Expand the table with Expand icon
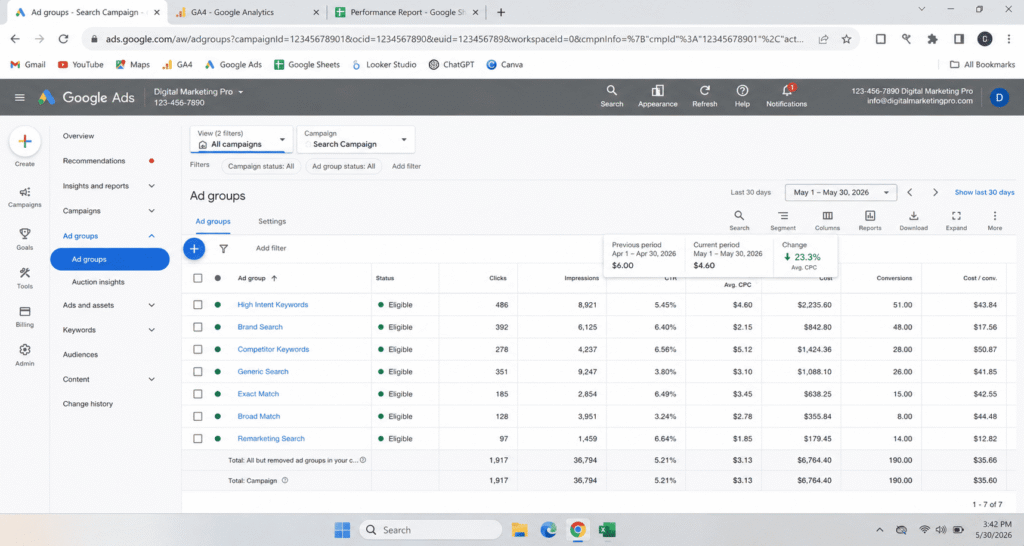Screen dimensions: 1024x546 click(956, 216)
